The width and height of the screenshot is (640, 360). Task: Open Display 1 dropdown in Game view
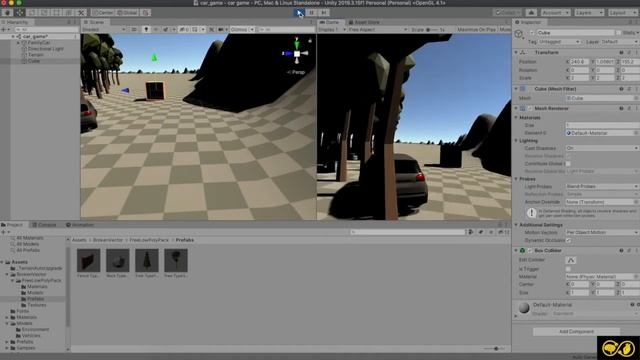332,29
